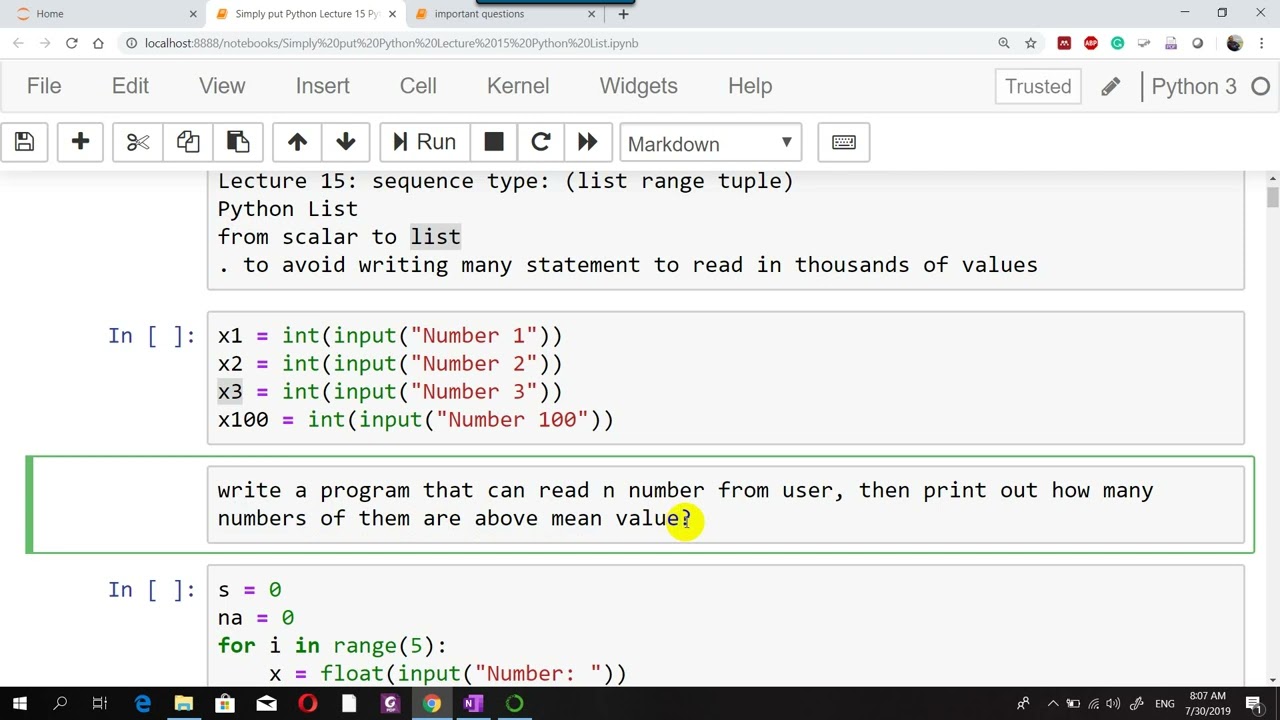This screenshot has width=1280, height=720.
Task: Move selected cell up arrow
Action: pos(297,142)
